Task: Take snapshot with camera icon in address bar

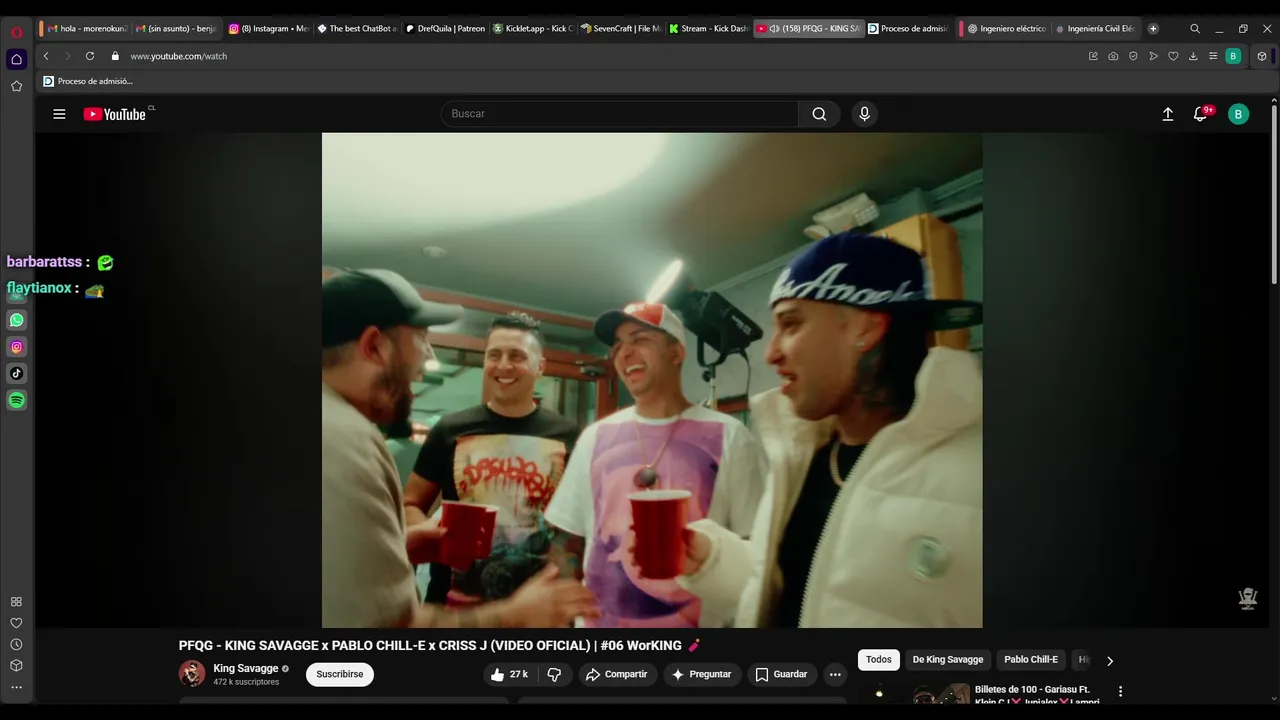Action: coord(1113,56)
